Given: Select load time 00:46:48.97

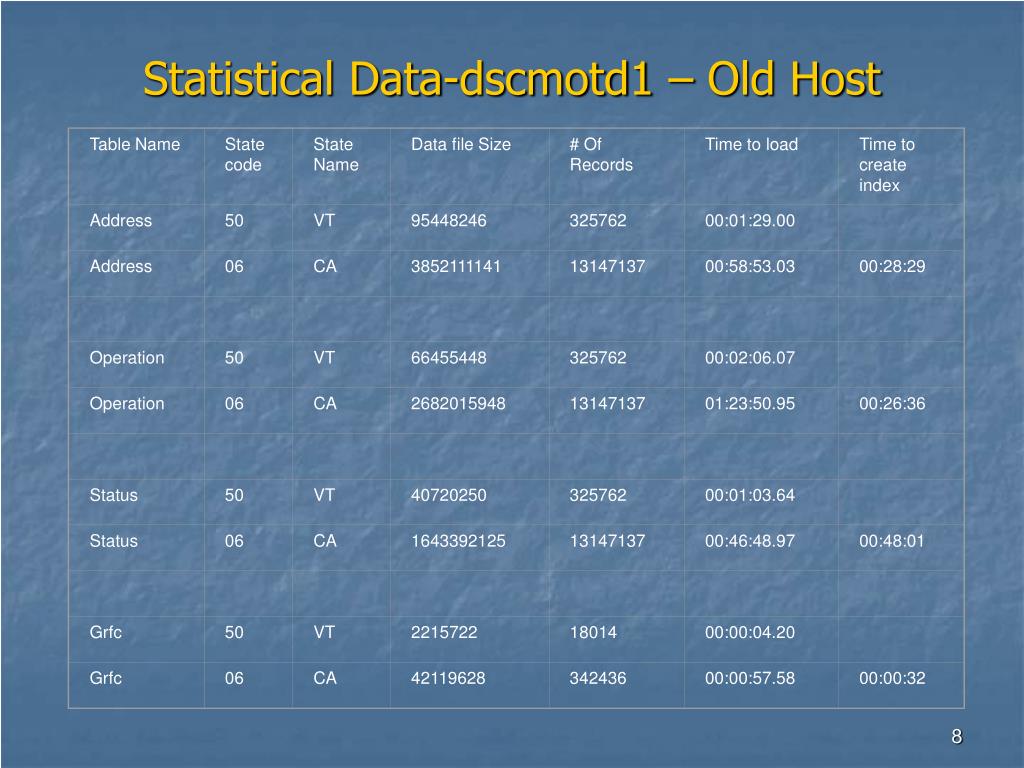Looking at the screenshot, I should (x=750, y=541).
